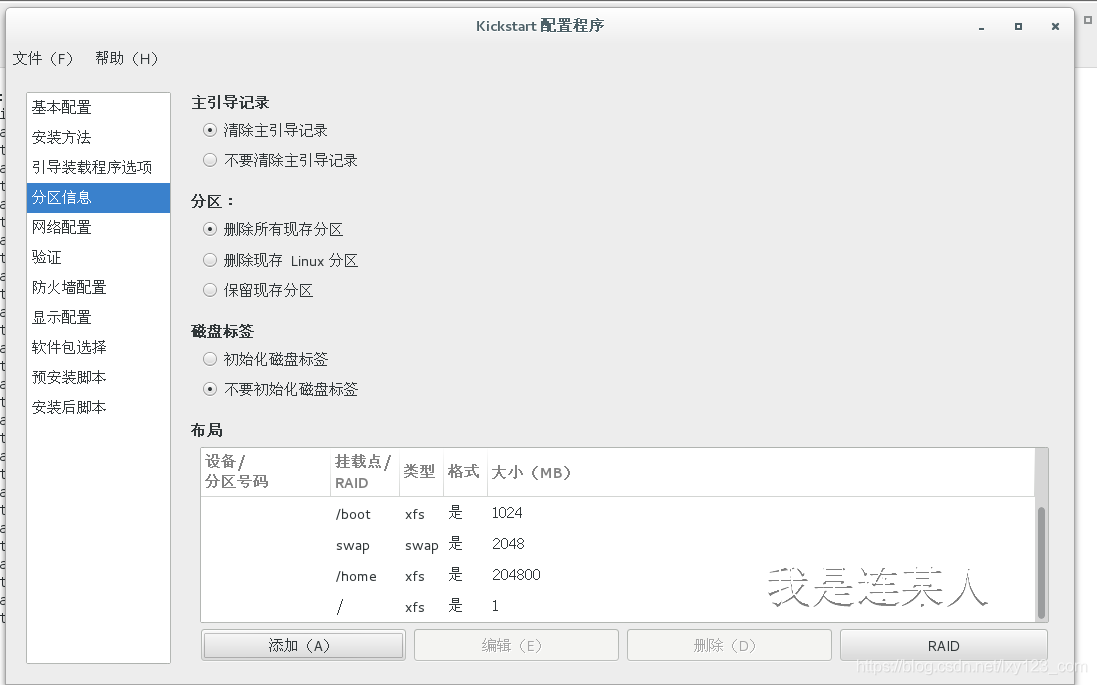Image resolution: width=1097 pixels, height=685 pixels.
Task: Select 安装后脚本 in the sidebar
Action: pyautogui.click(x=99, y=407)
